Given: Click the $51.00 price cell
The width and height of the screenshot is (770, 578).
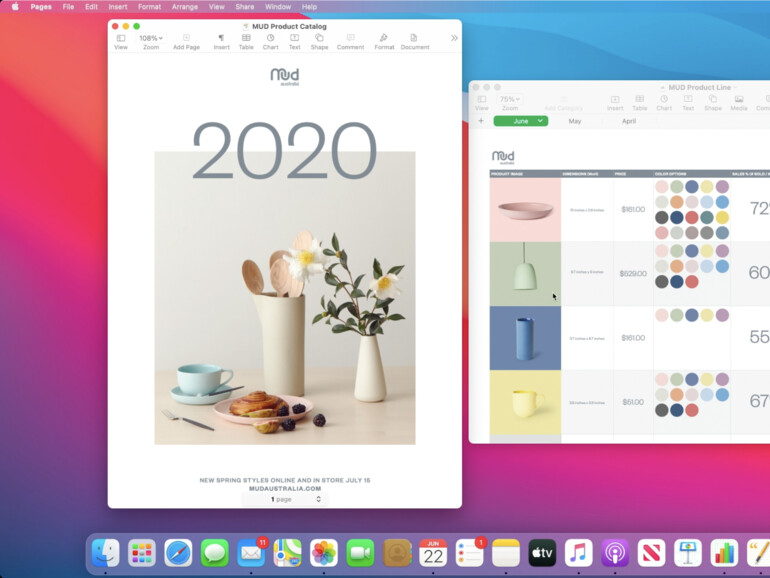Looking at the screenshot, I should click(x=633, y=402).
